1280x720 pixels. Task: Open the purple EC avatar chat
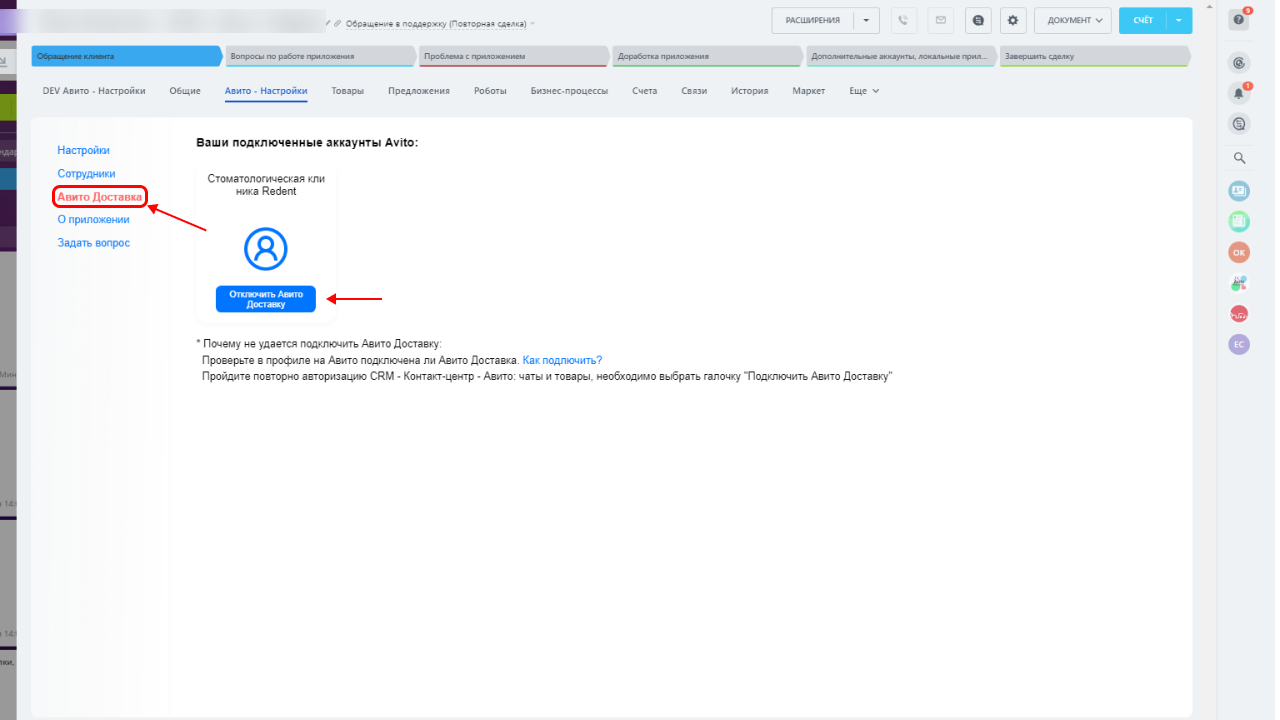point(1239,344)
